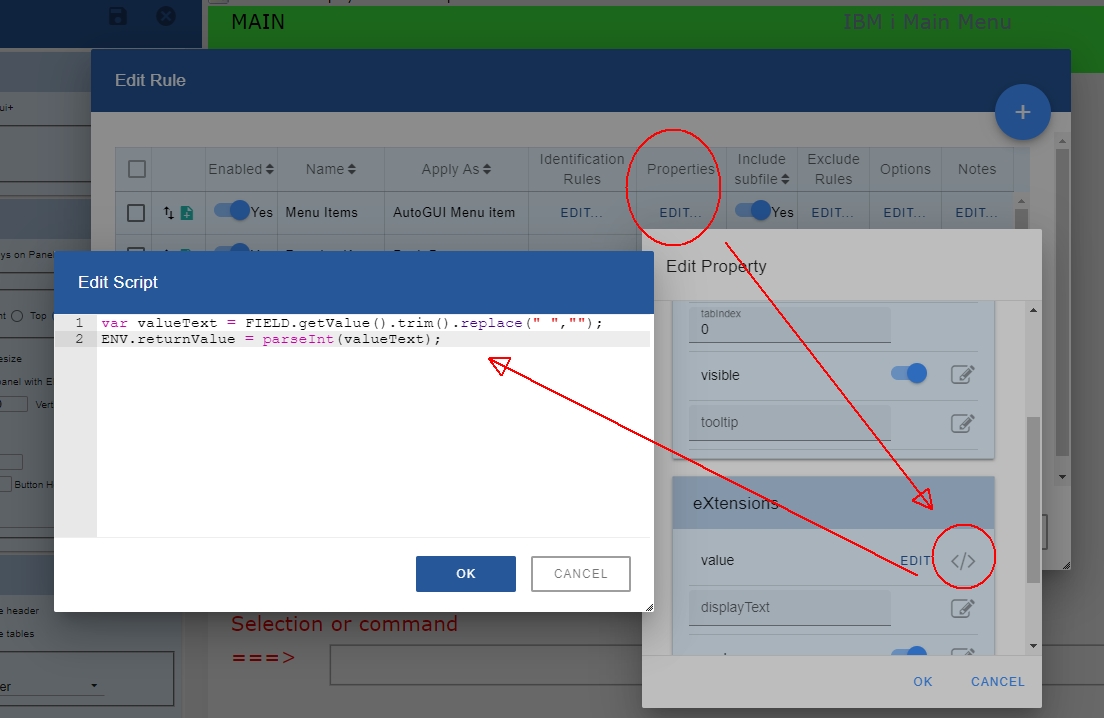
Task: Sort the table by Enabled column
Action: [241, 169]
